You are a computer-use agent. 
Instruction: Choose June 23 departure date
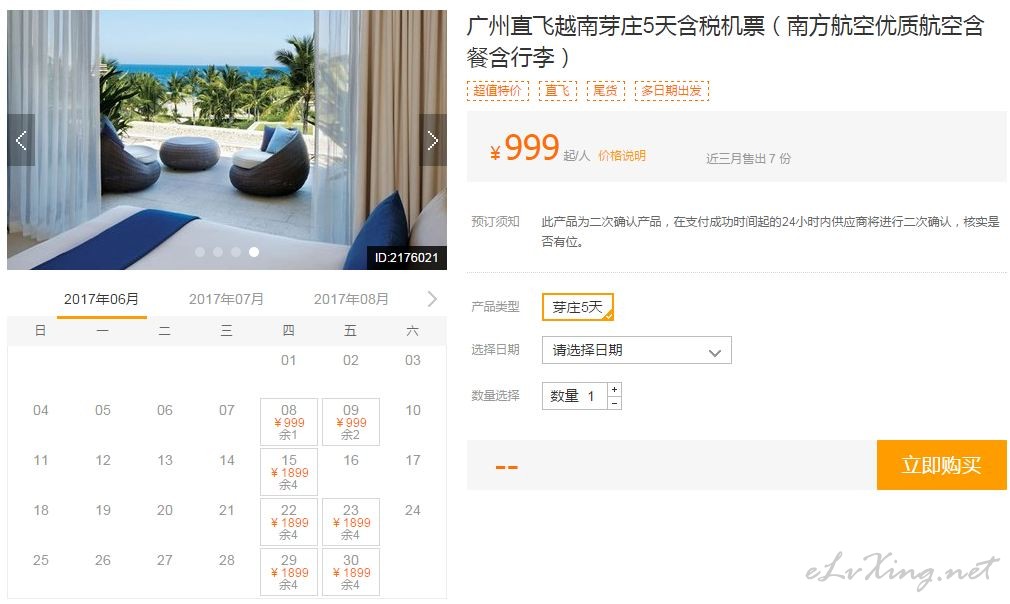pos(350,522)
